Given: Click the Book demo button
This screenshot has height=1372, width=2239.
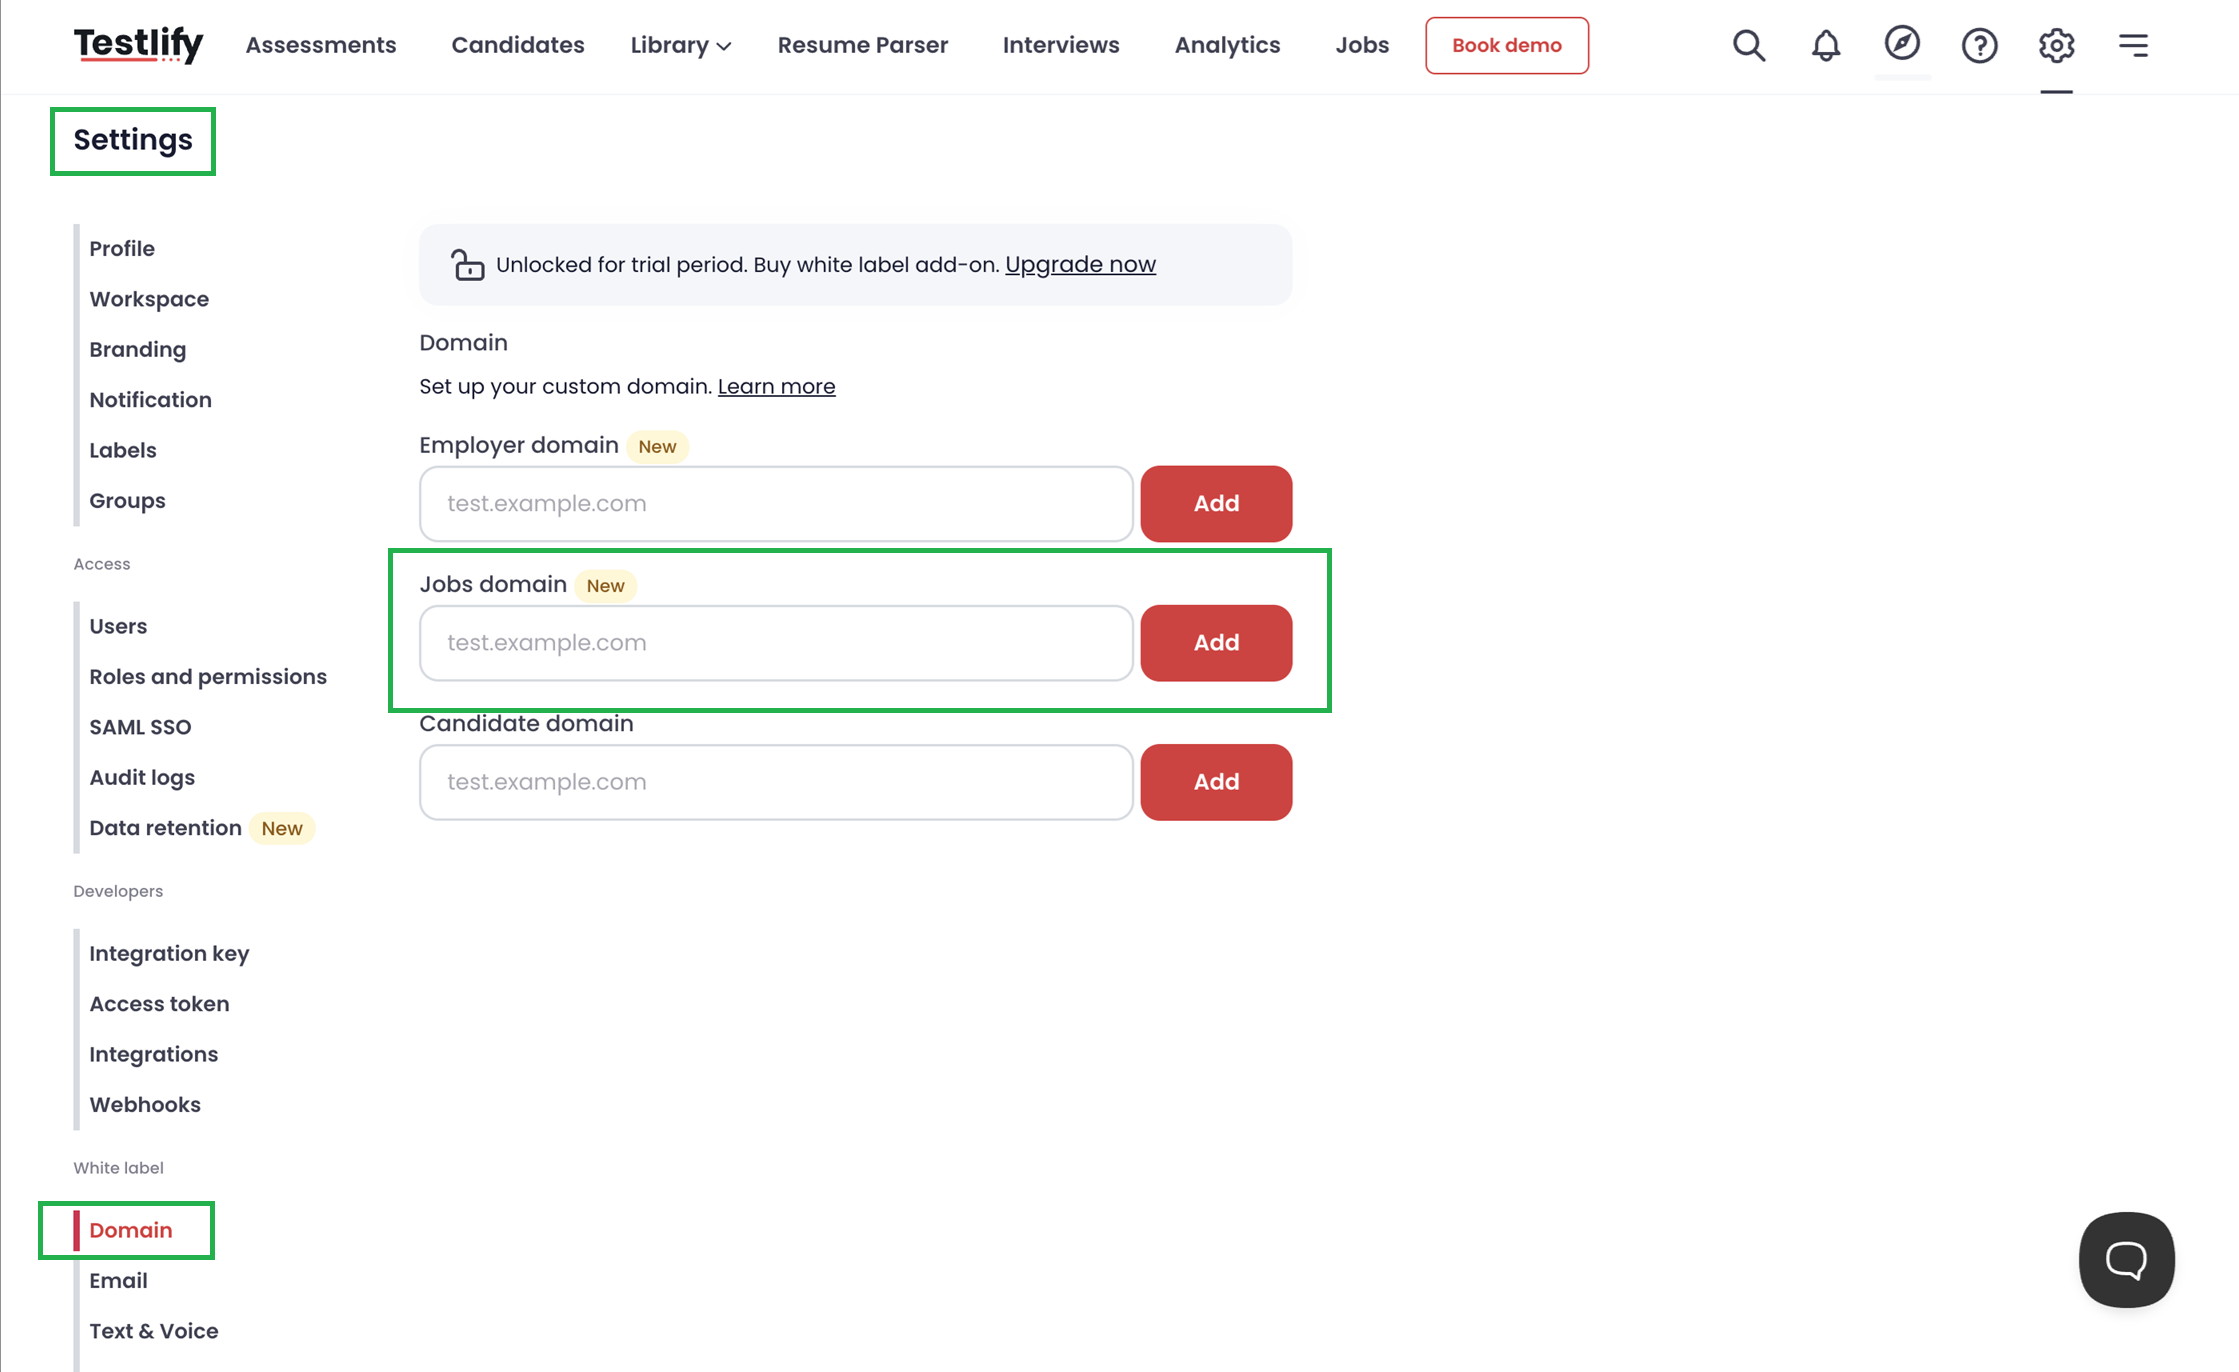Looking at the screenshot, I should [x=1506, y=45].
